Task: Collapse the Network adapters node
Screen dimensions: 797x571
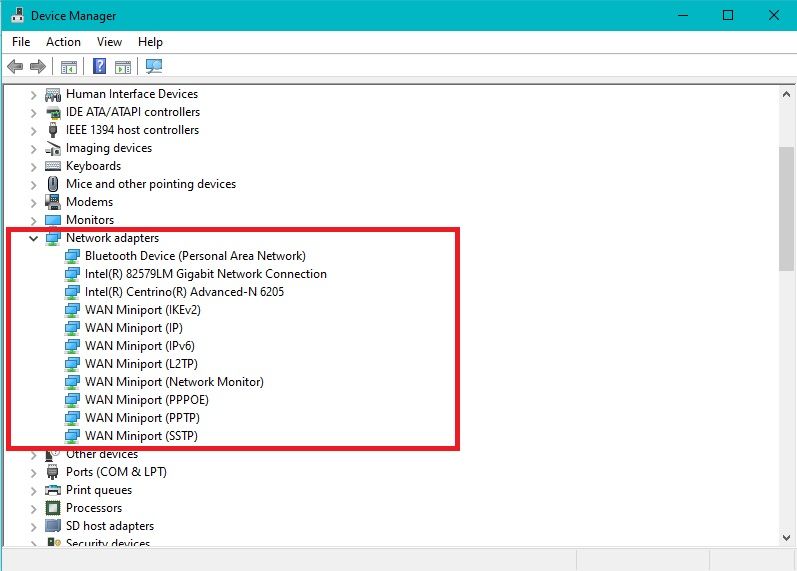Action: tap(34, 238)
